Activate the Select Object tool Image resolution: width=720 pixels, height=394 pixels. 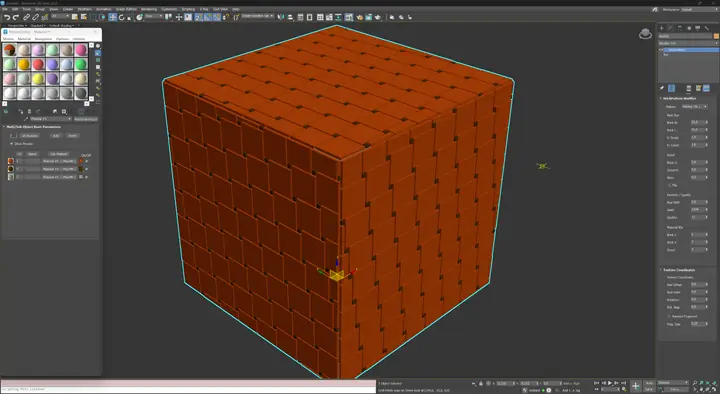pos(74,17)
